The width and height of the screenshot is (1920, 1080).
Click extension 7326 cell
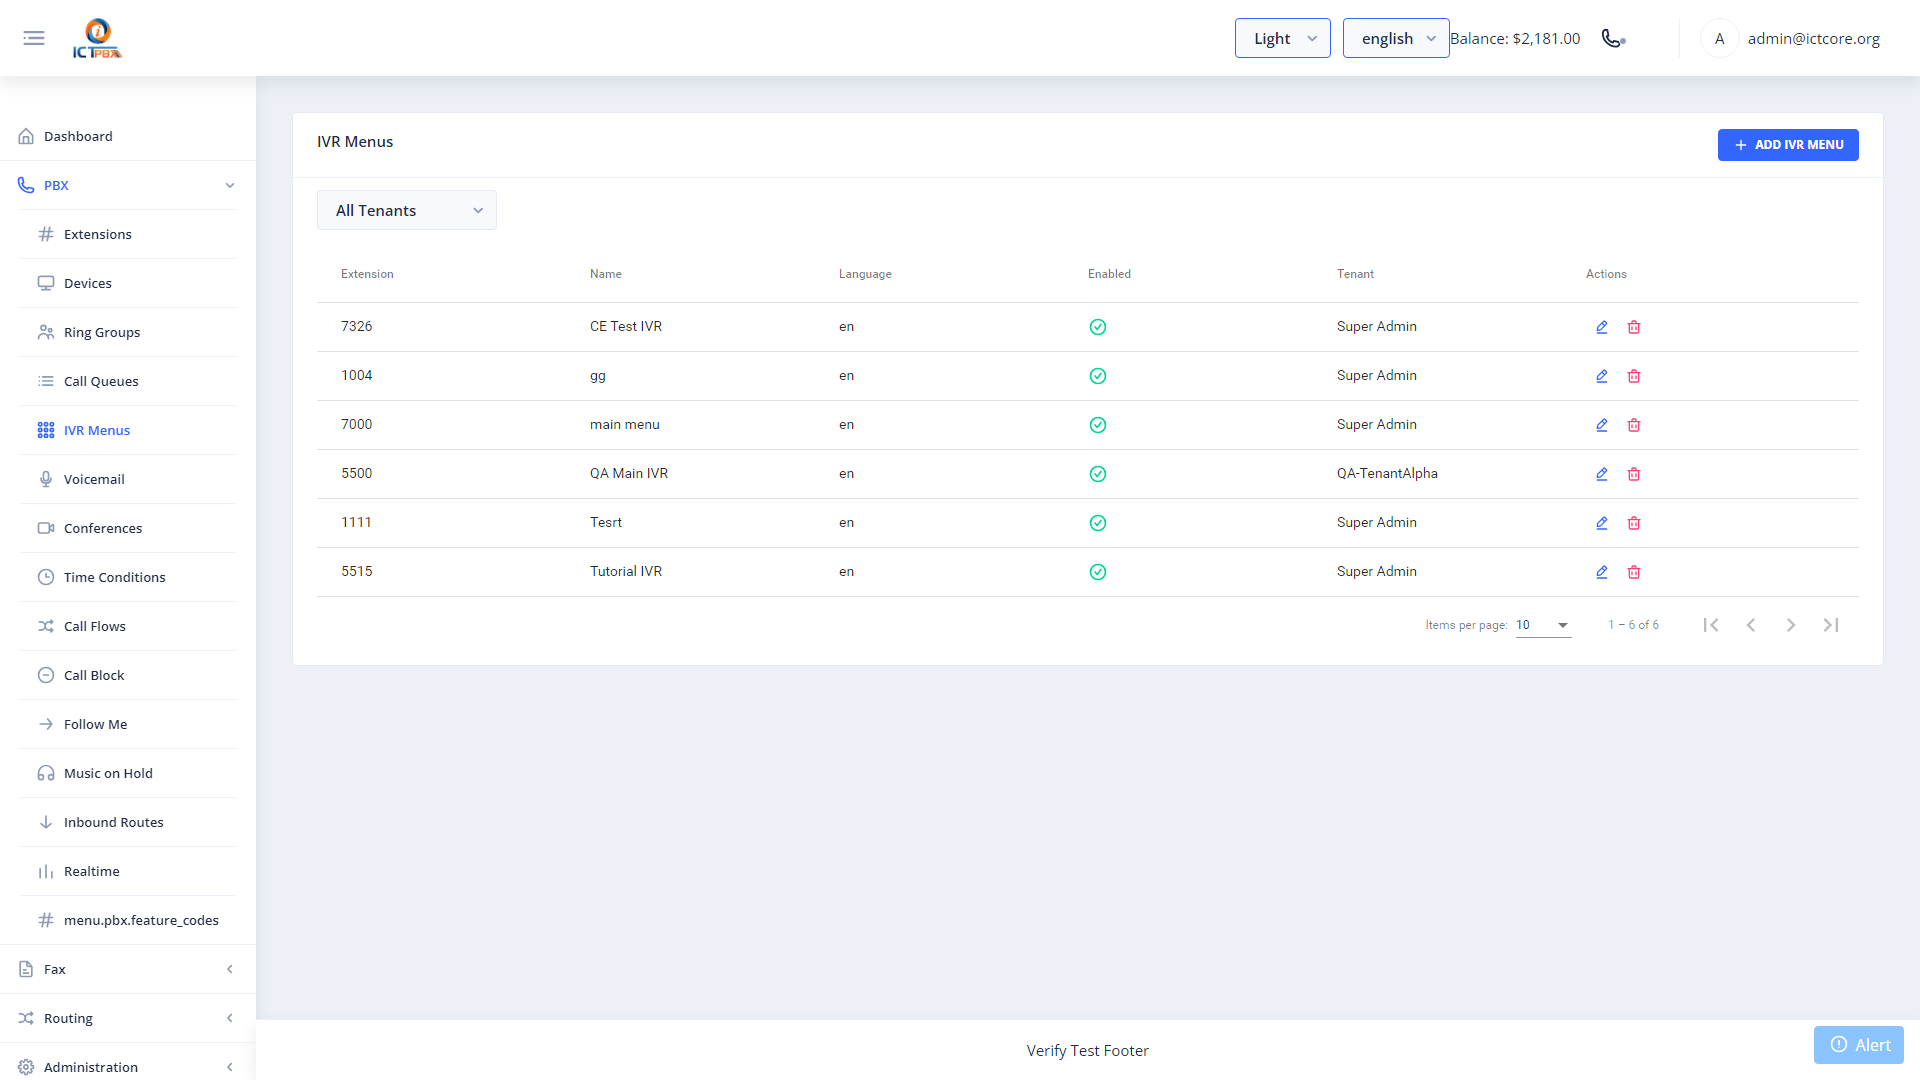coord(356,326)
